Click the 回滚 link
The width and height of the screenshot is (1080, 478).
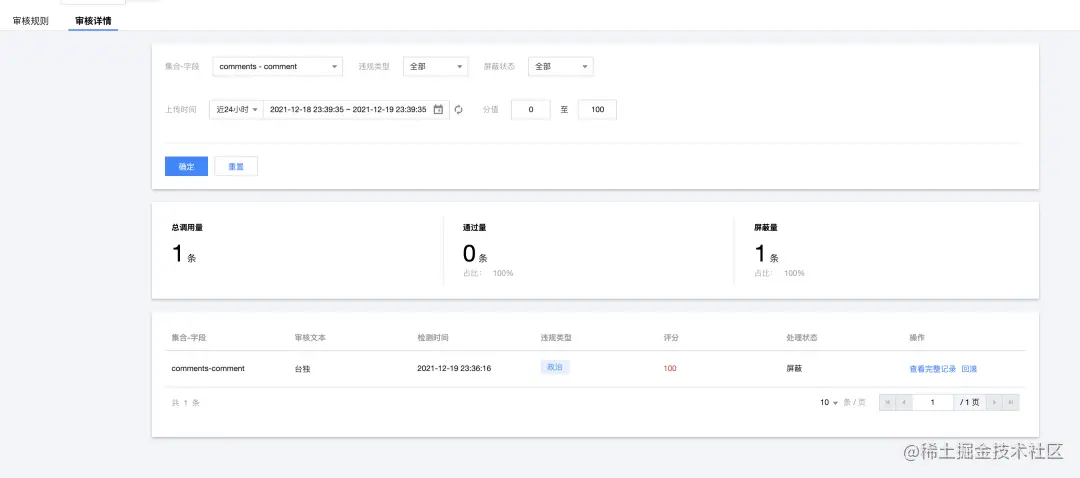tap(969, 368)
